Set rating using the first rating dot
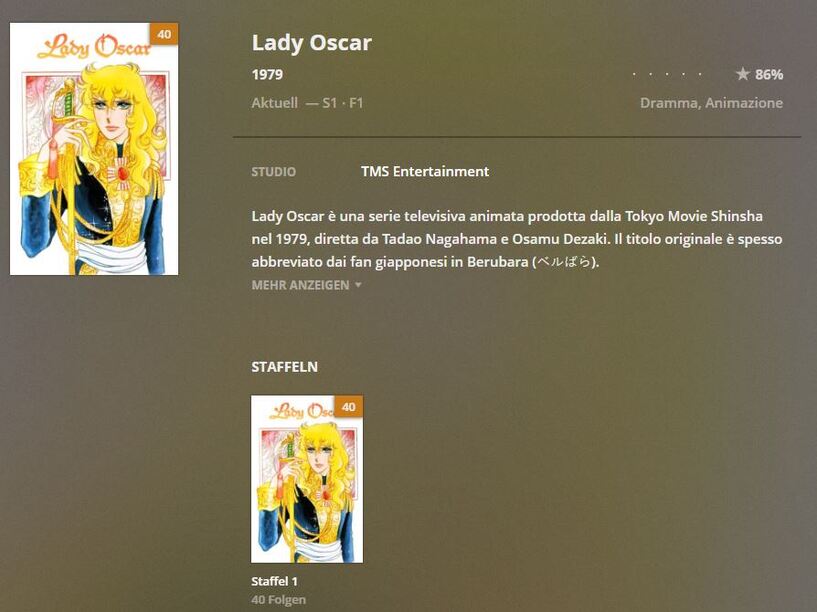 (x=634, y=74)
